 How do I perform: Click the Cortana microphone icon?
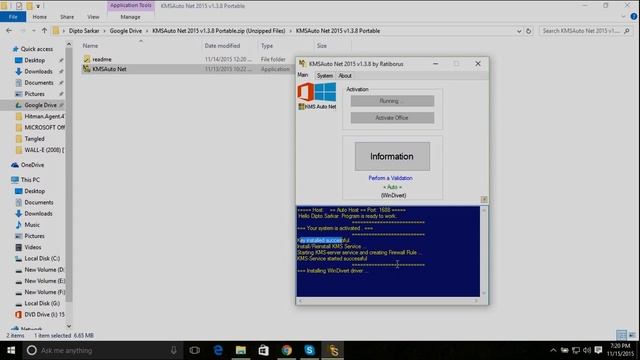coord(173,350)
